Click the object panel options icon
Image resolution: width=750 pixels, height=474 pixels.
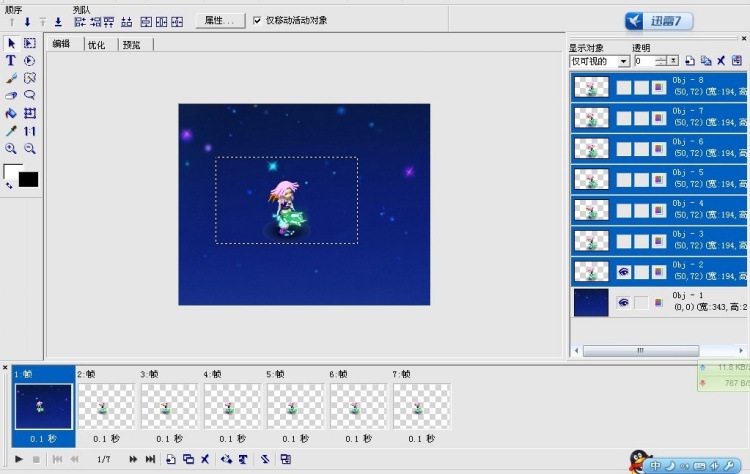click(737, 61)
